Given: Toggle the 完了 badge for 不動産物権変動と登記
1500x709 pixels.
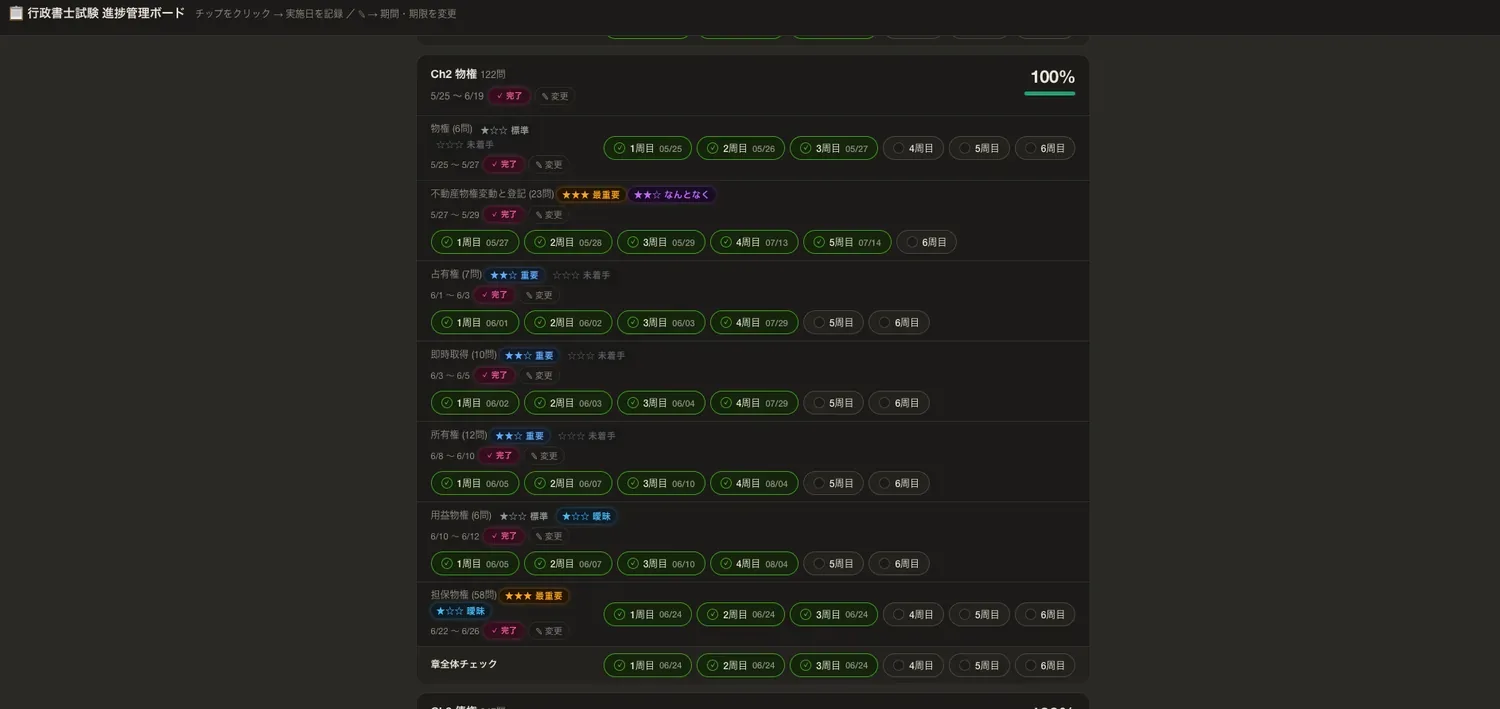Looking at the screenshot, I should pyautogui.click(x=504, y=214).
